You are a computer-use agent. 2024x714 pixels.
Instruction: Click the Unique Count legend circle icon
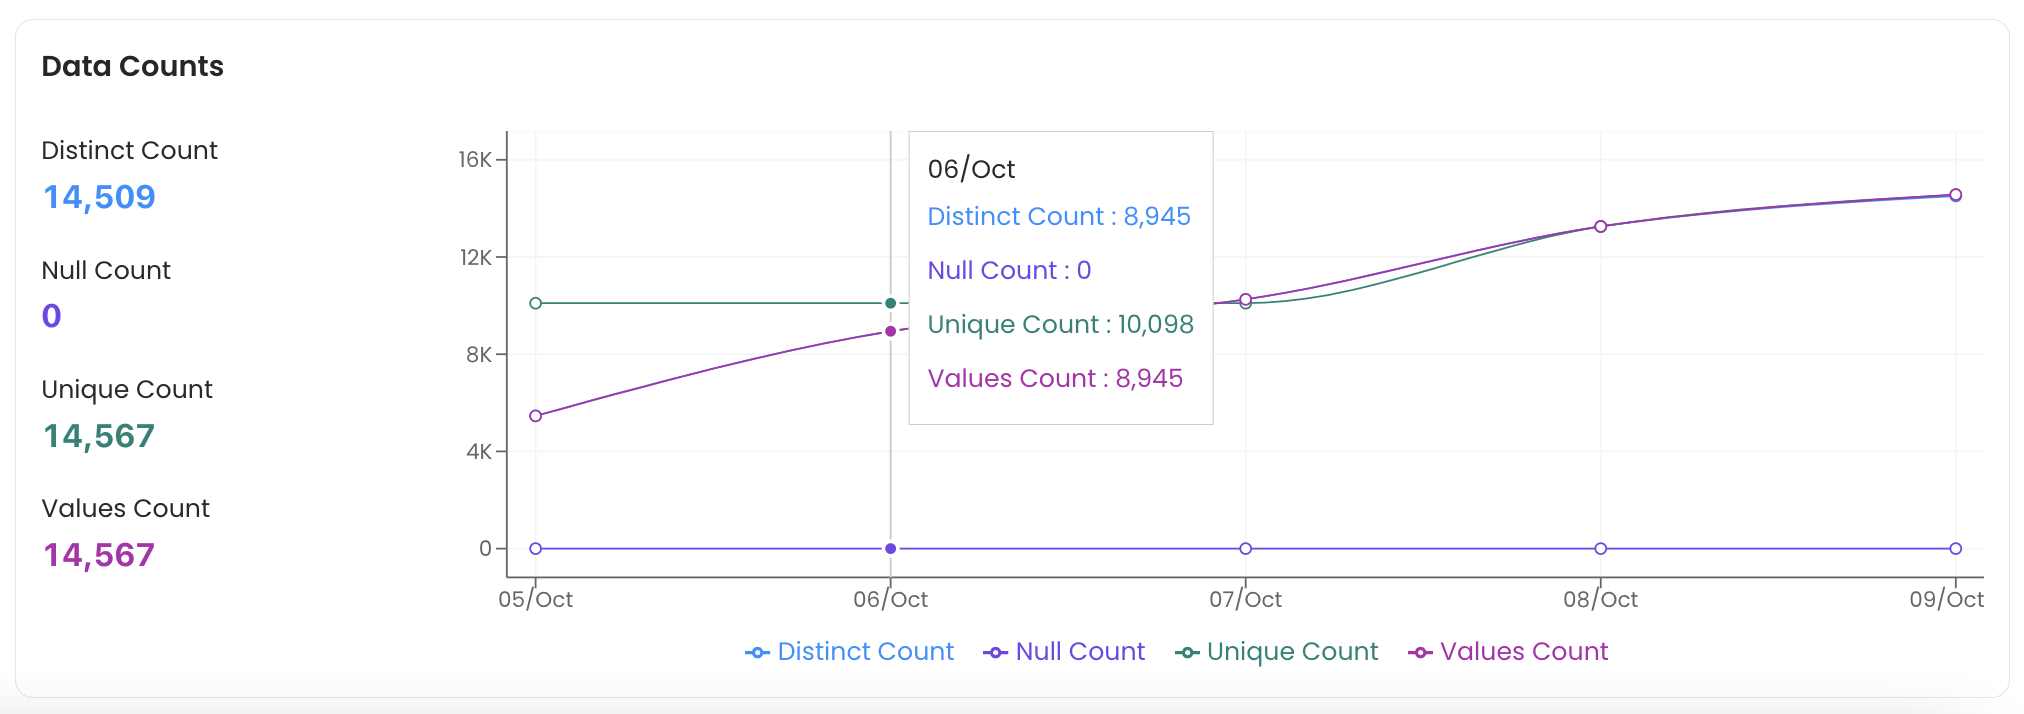(x=1186, y=652)
